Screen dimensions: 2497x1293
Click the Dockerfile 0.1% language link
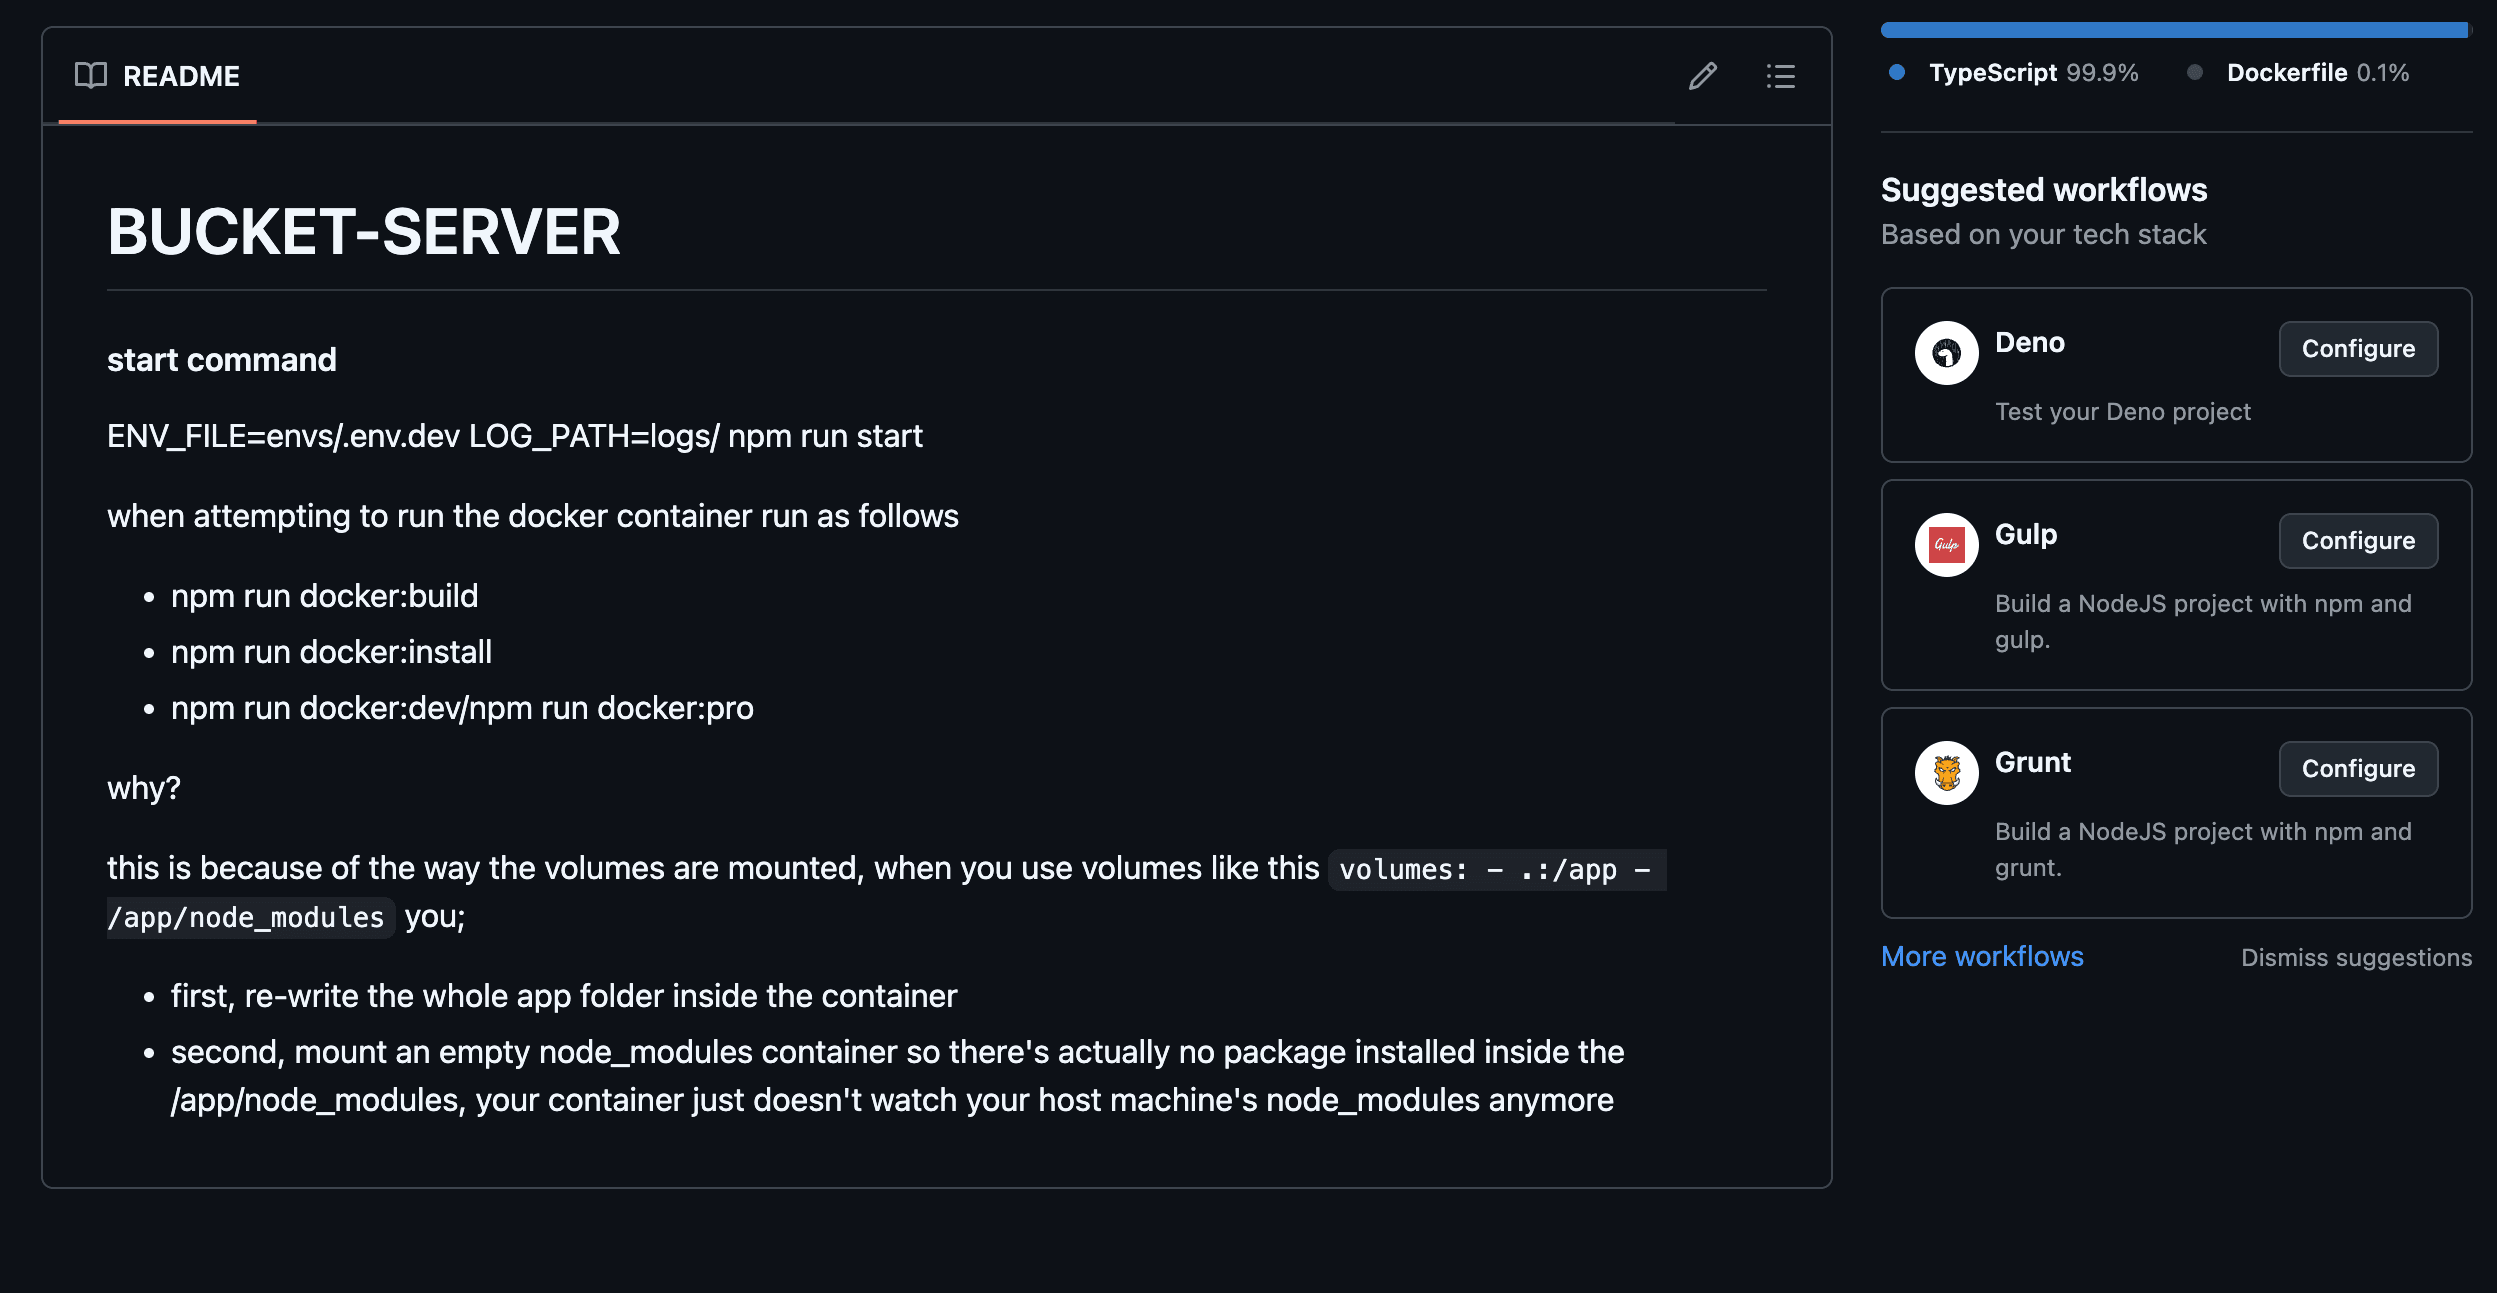2317,72
